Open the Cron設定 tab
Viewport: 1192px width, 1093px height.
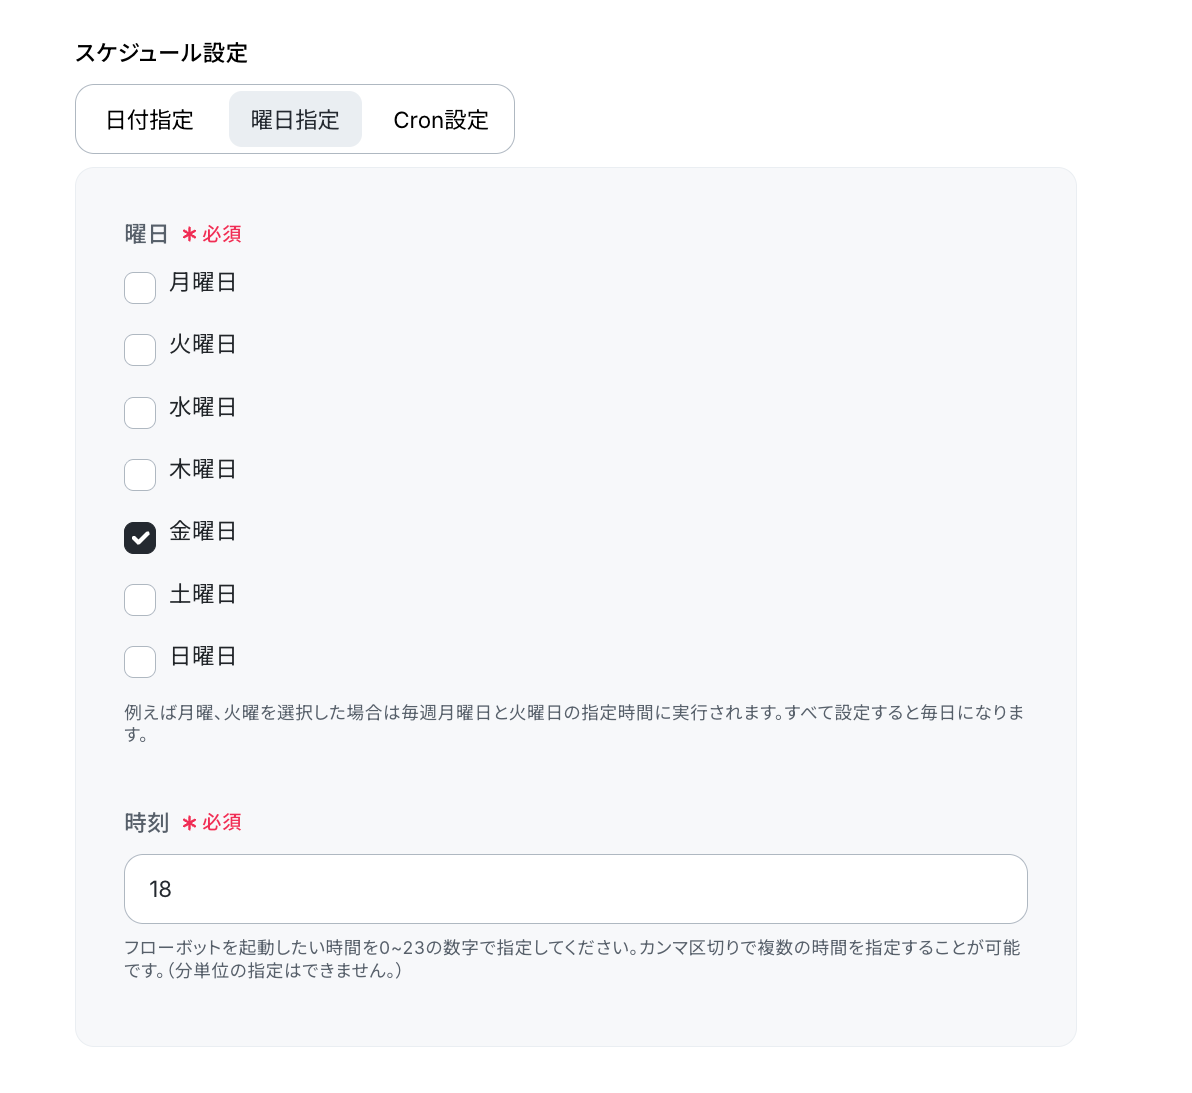441,119
